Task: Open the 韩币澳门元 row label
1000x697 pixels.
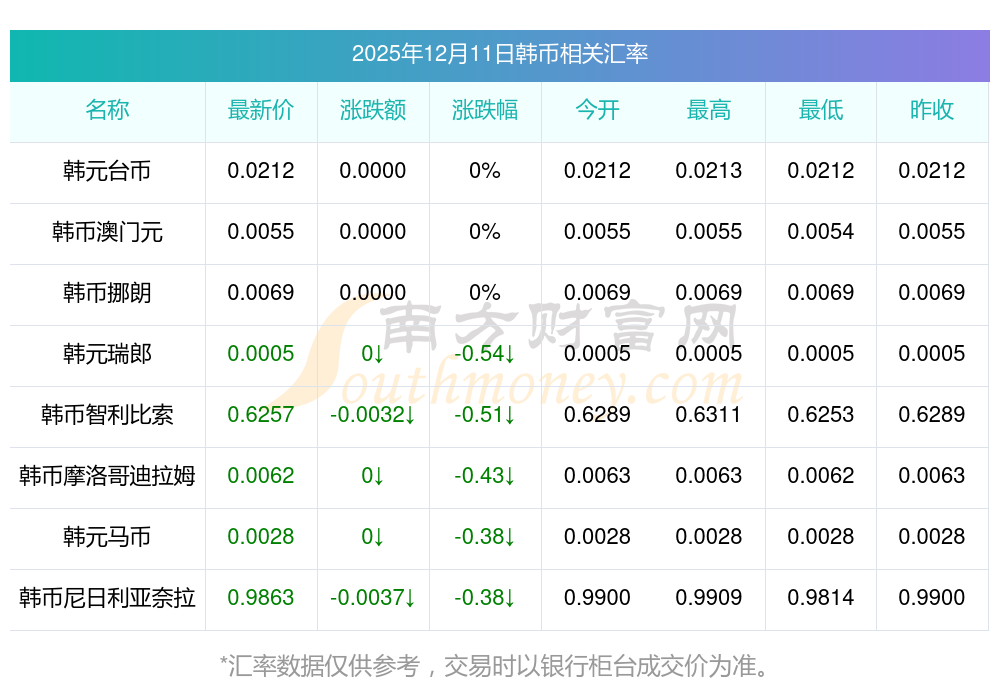Action: coord(107,232)
